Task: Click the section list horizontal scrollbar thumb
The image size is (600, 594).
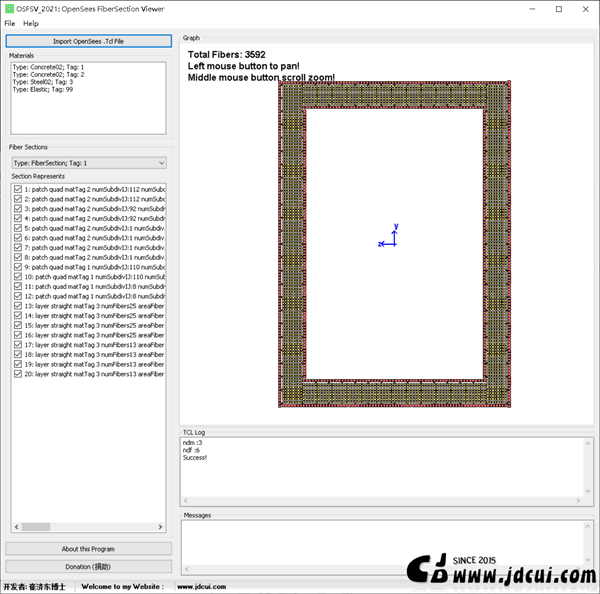Action: [36, 527]
